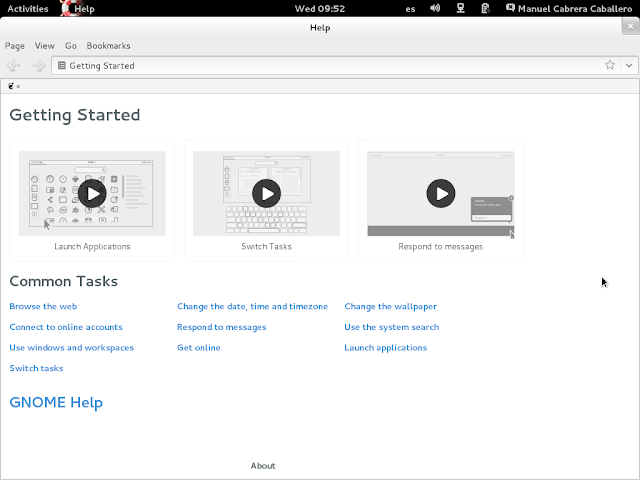Viewport: 640px width, 480px height.
Task: Open the Page menu
Action: (x=15, y=46)
